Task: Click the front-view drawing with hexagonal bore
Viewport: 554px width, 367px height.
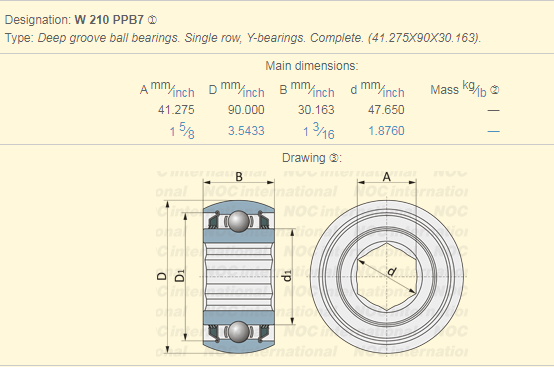Action: tap(387, 277)
